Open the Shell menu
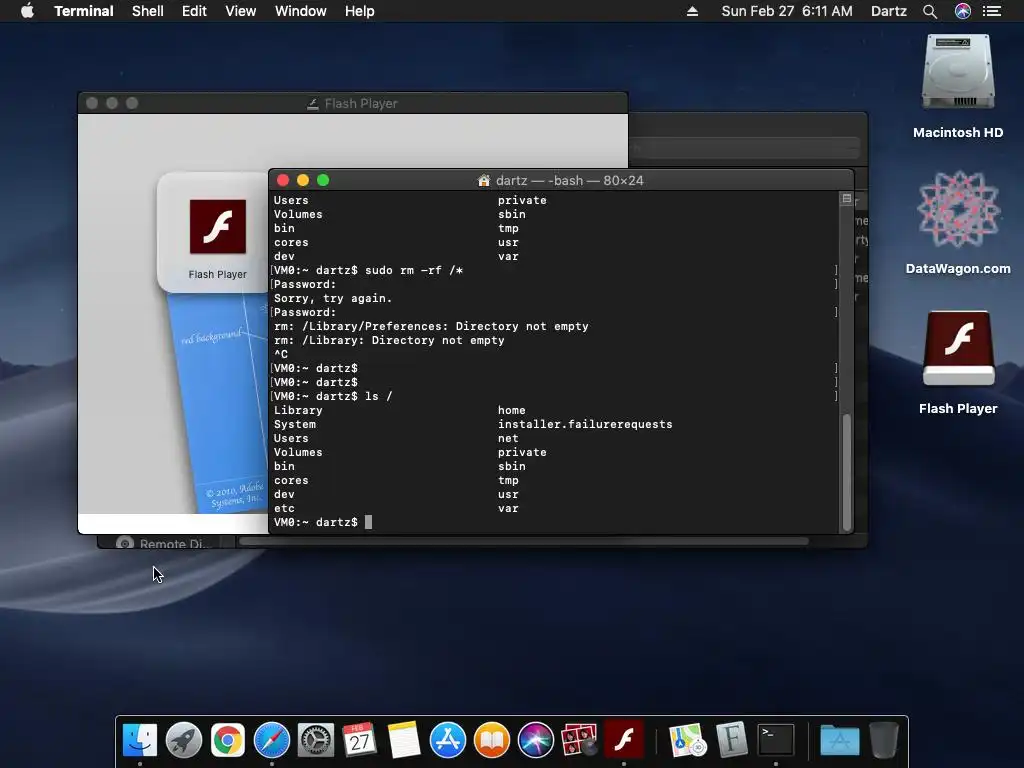Image resolution: width=1024 pixels, height=768 pixels. (x=148, y=11)
